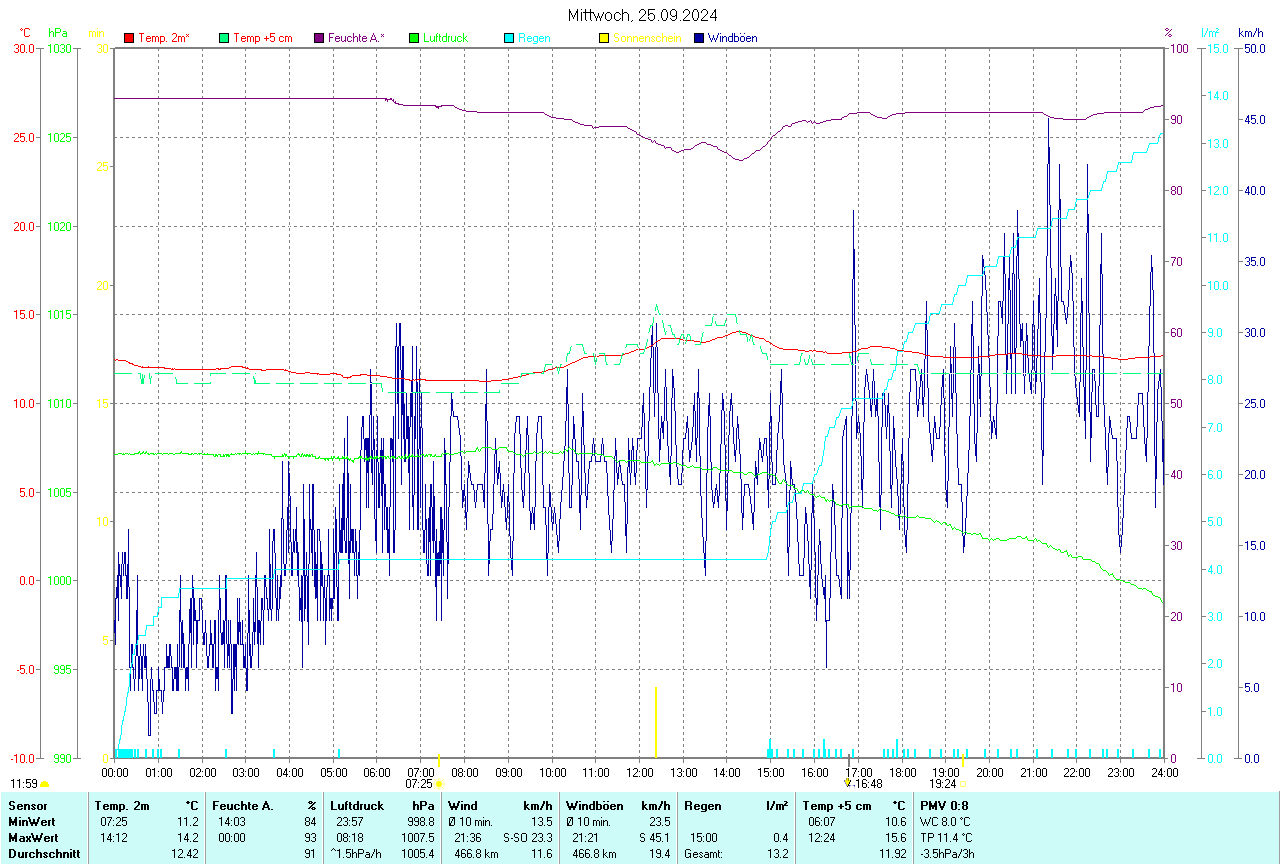1280x864 pixels.
Task: Click the total rain 'Gesamt:' label
Action: pos(703,853)
